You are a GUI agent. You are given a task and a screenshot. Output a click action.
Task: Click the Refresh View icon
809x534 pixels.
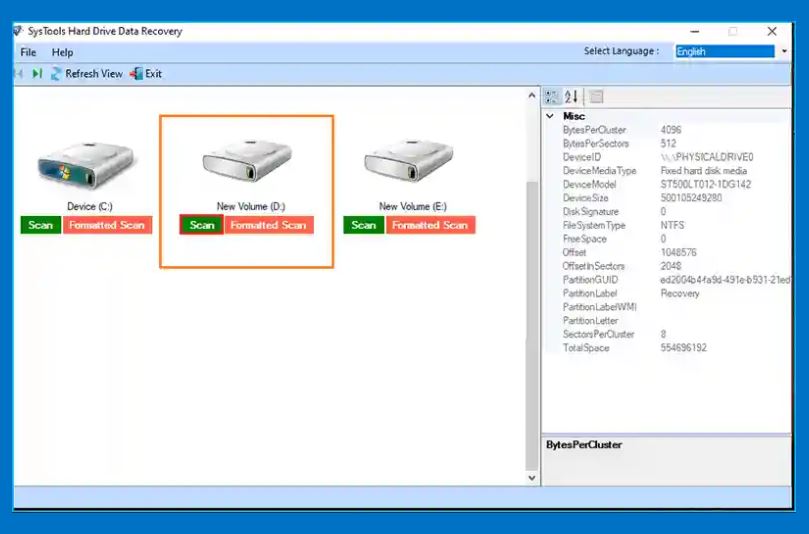tap(56, 74)
